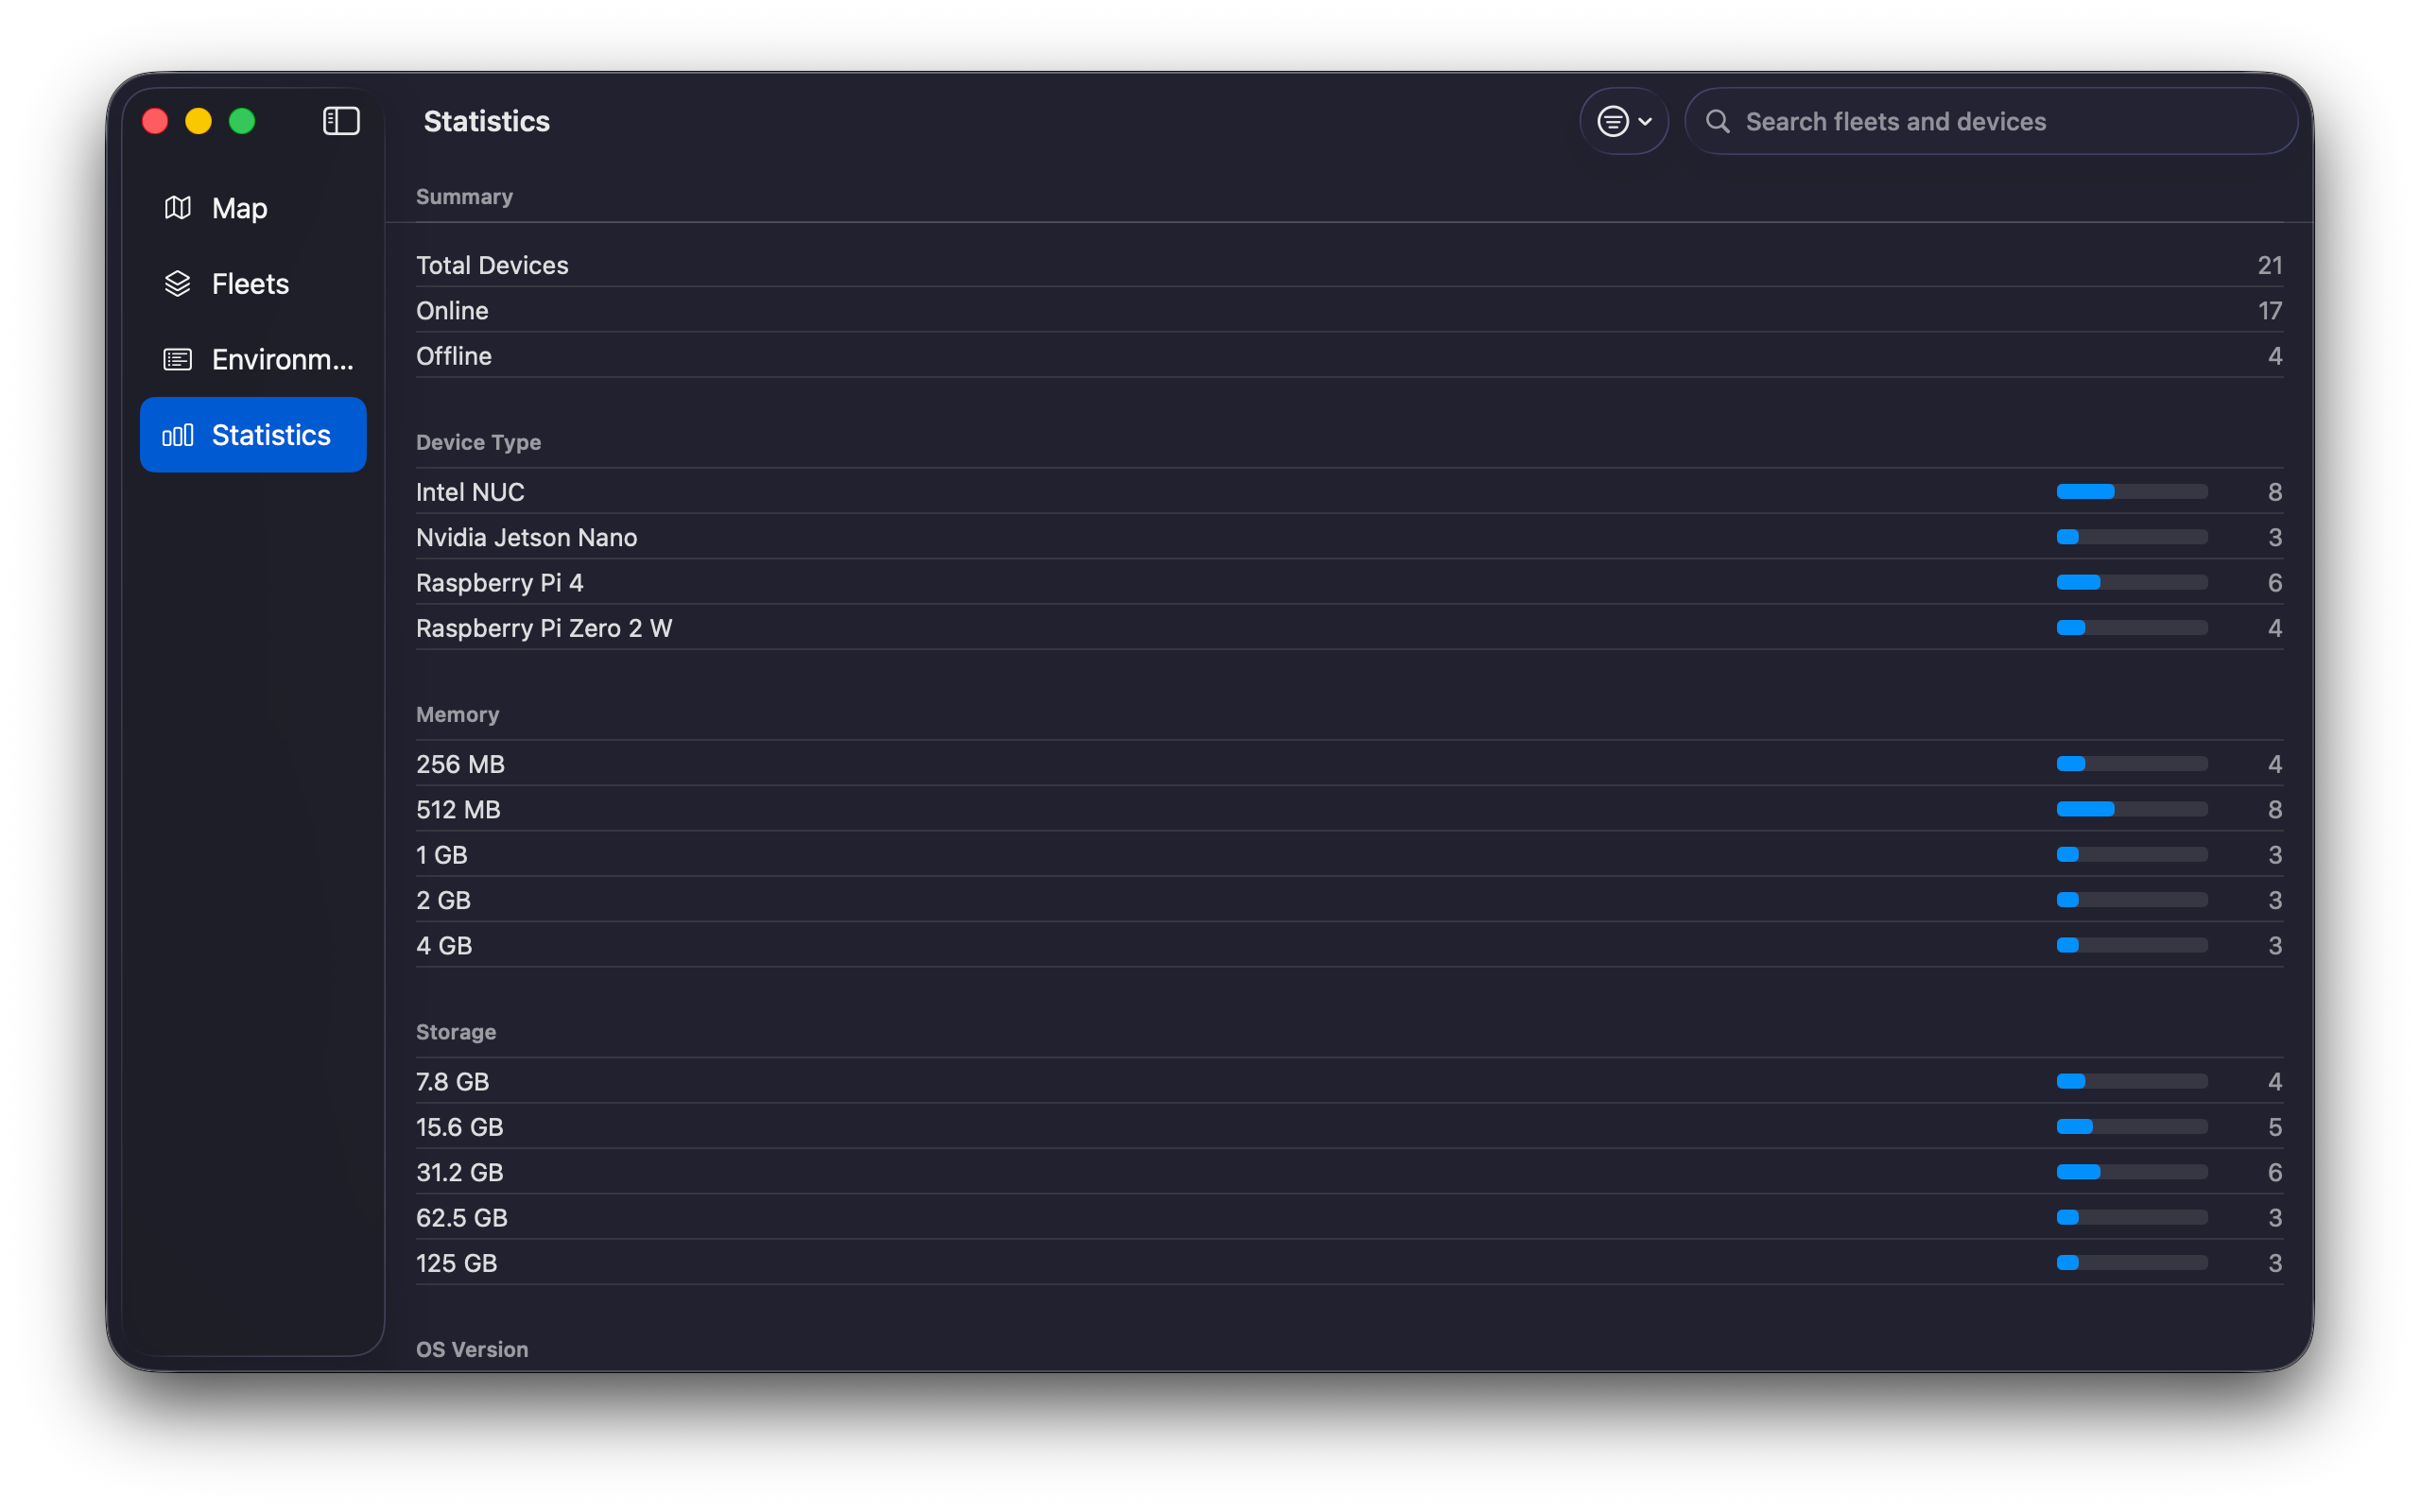The image size is (2420, 1512).
Task: Open the filter dropdown menu
Action: click(1624, 121)
